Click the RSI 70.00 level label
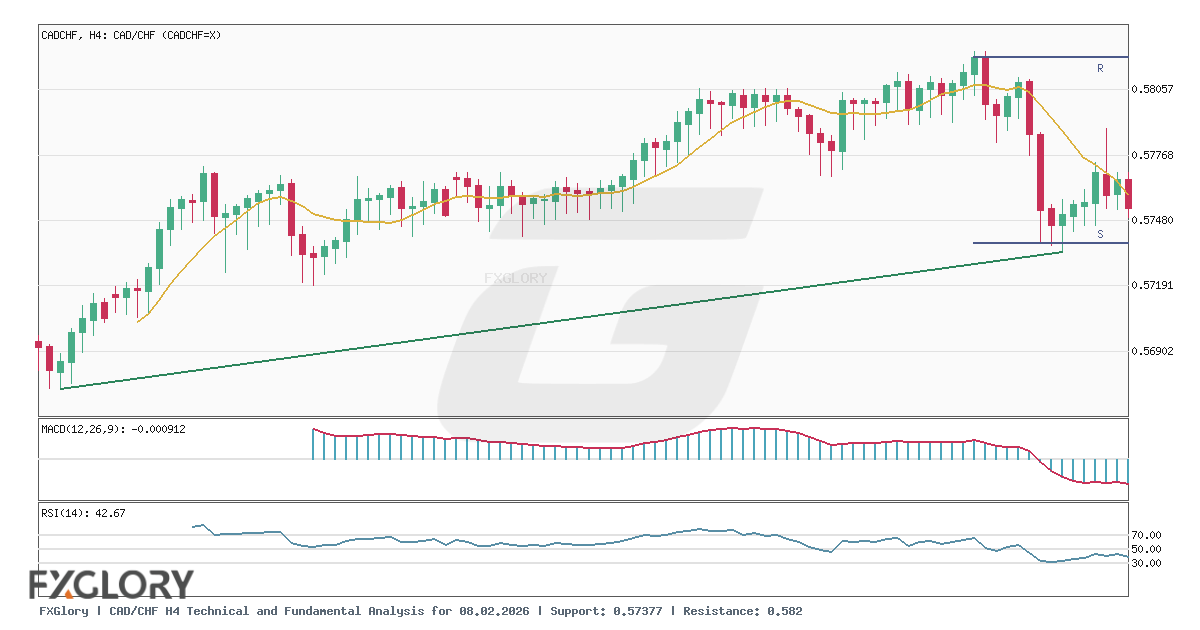 1147,536
